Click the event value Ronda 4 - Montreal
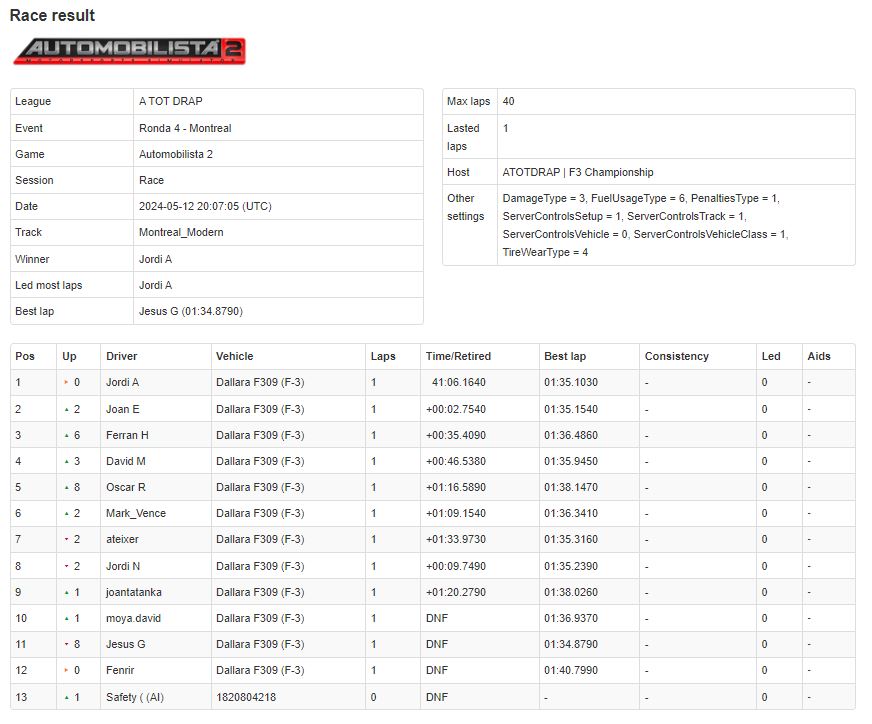Image resolution: width=872 pixels, height=724 pixels. click(185, 128)
